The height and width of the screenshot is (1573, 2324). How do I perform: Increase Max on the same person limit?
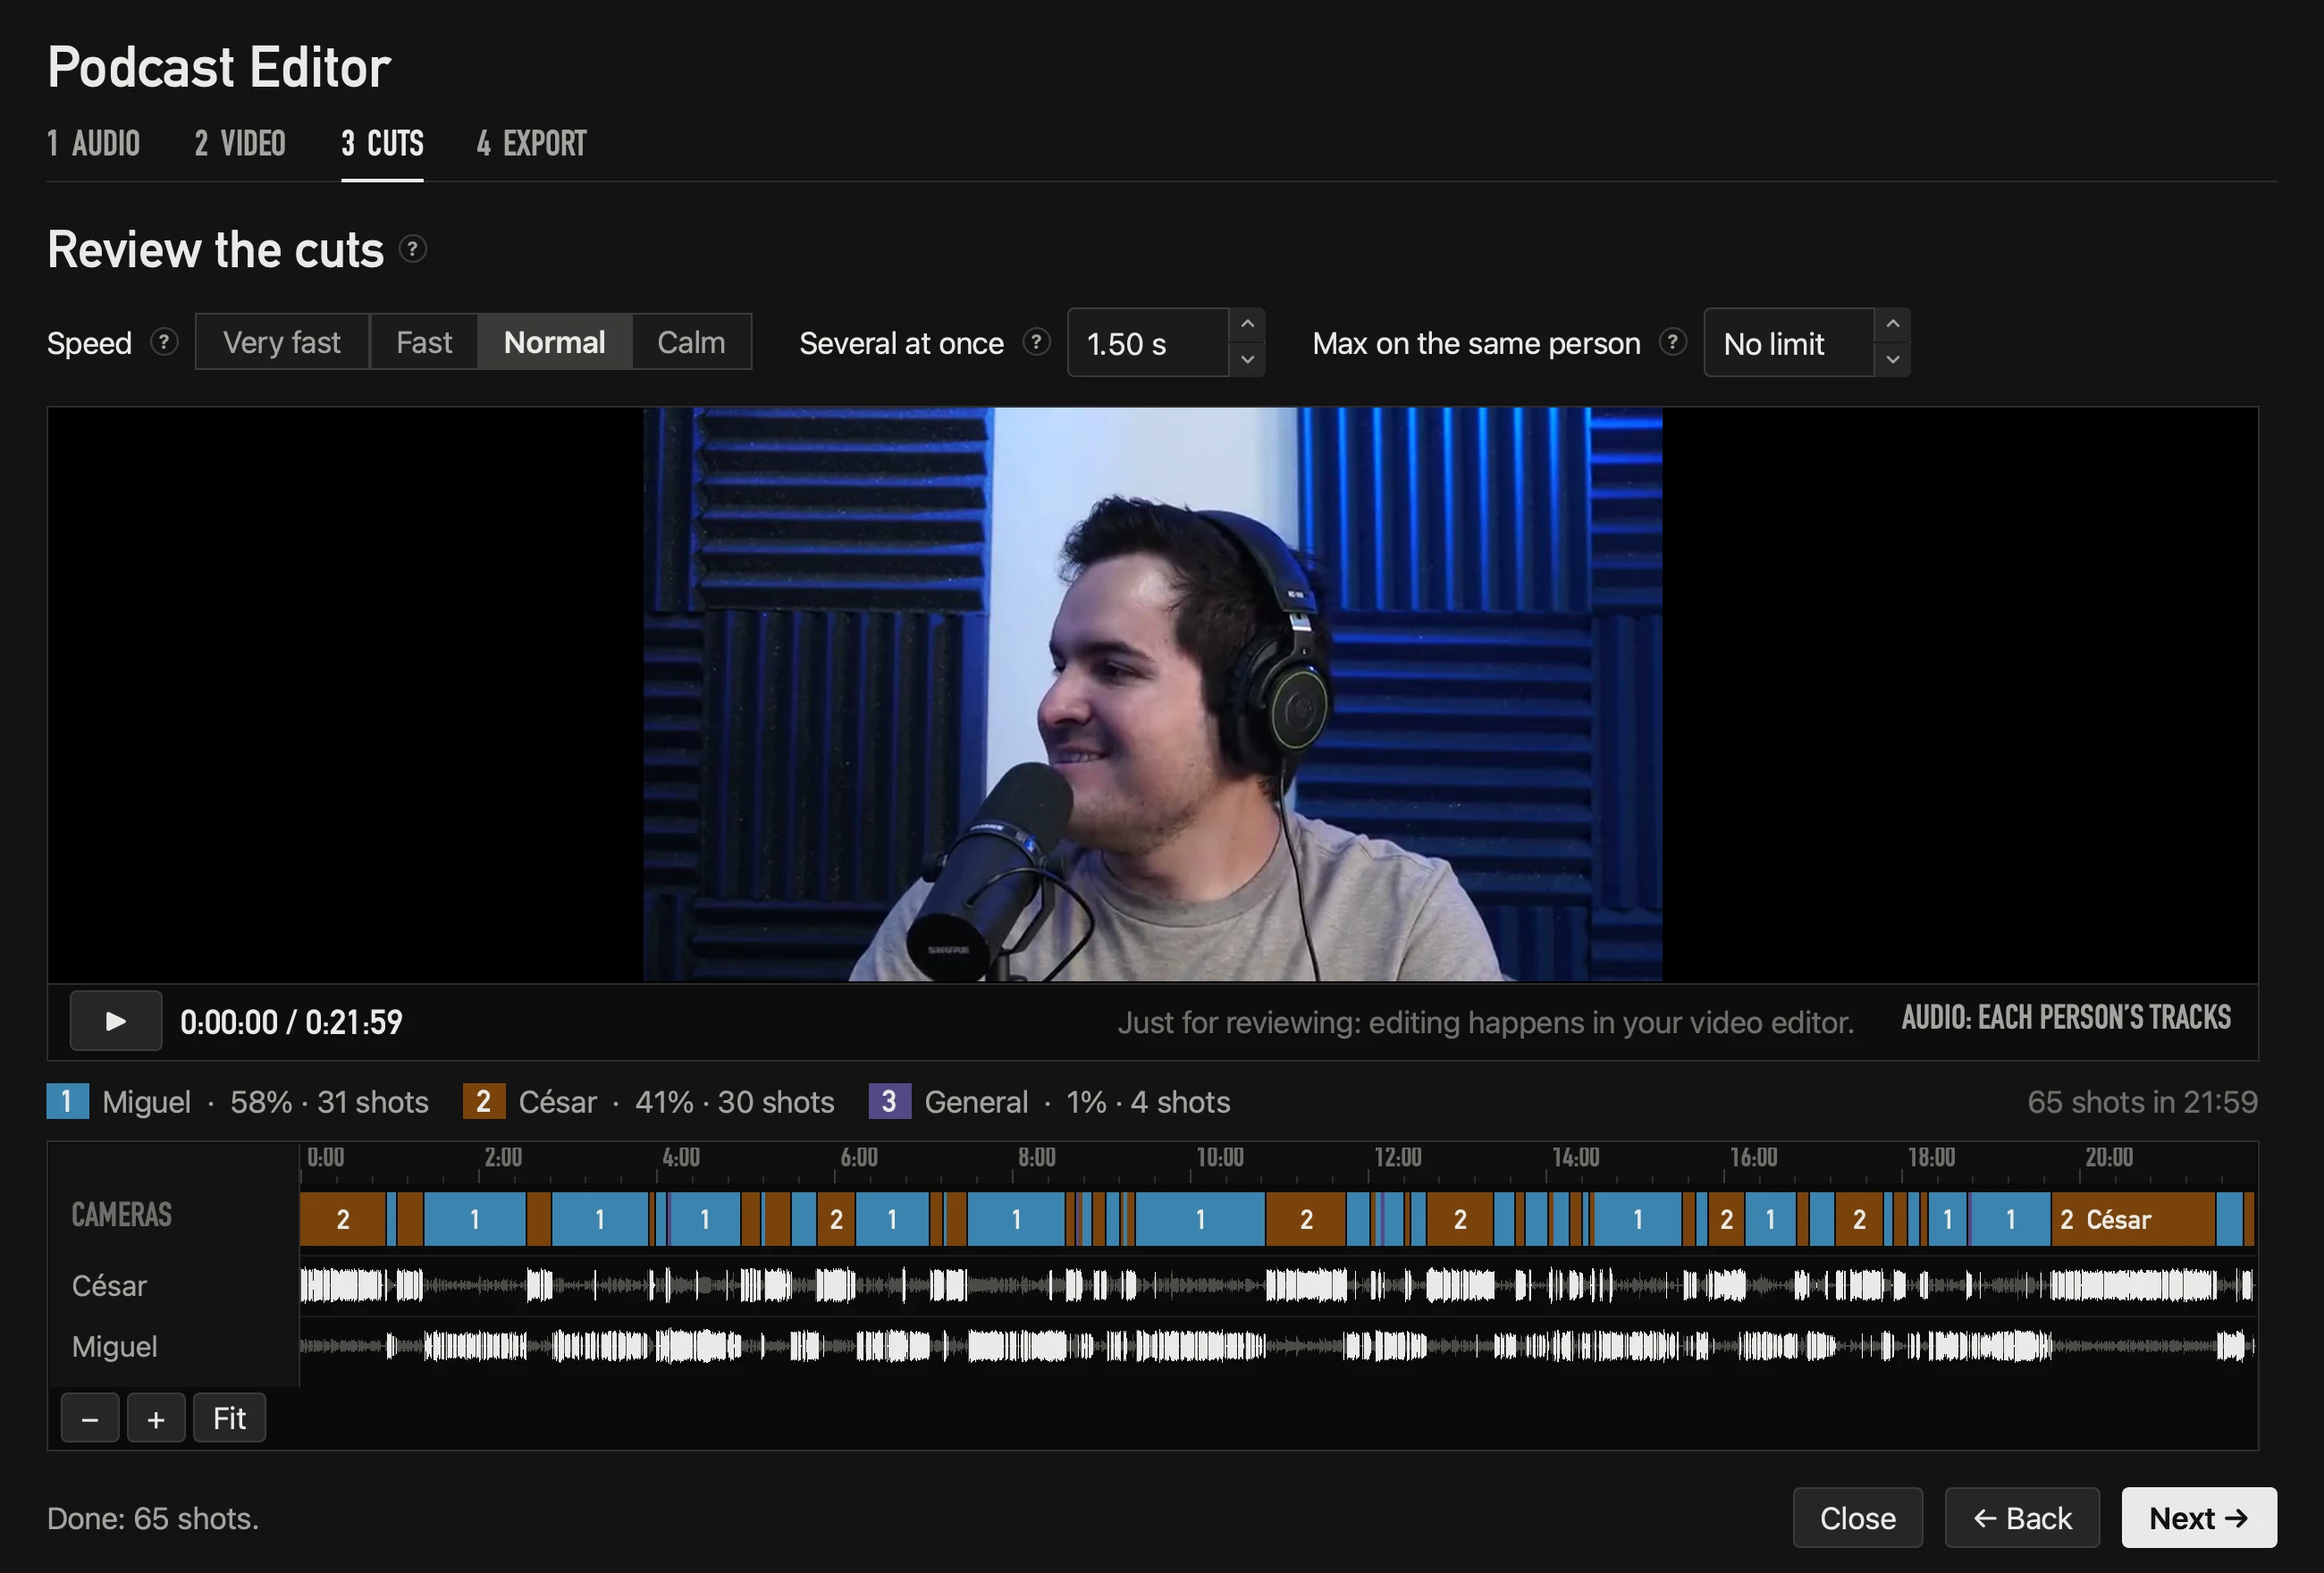[x=1892, y=325]
